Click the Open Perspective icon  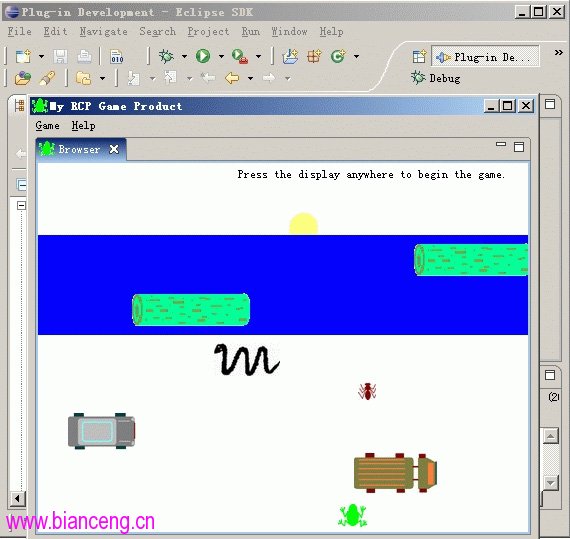419,57
